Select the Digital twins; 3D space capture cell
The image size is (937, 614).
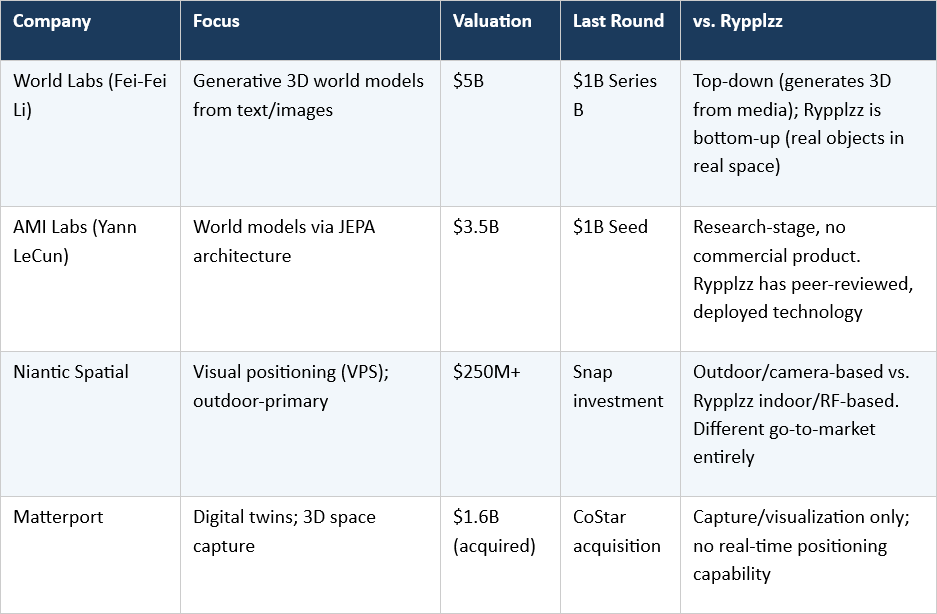click(x=284, y=531)
